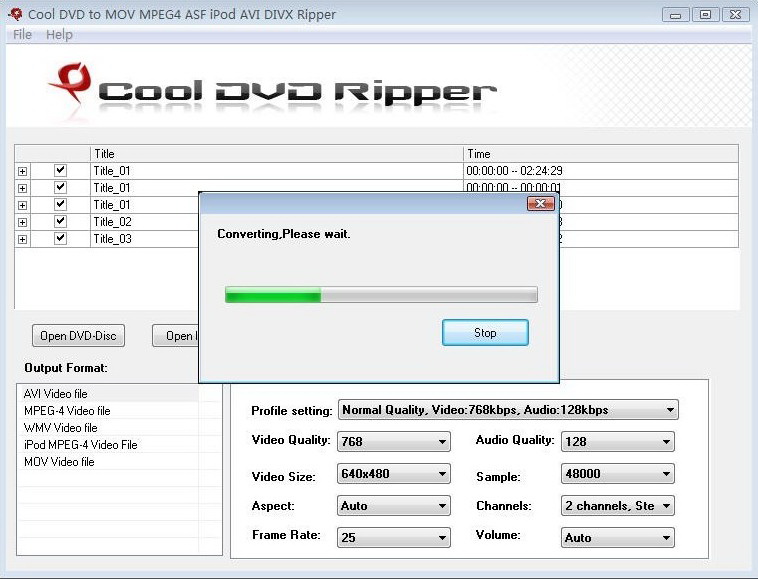Open the Frame Rate dropdown
The width and height of the screenshot is (758, 579).
(x=394, y=537)
